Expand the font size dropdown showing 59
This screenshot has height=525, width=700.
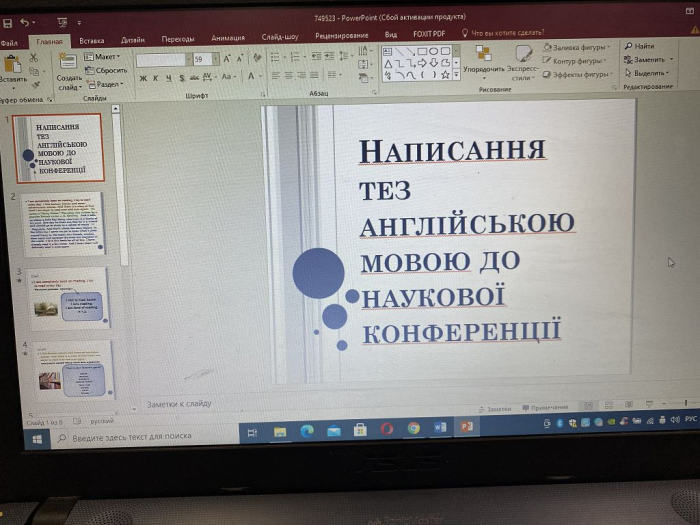[215, 60]
